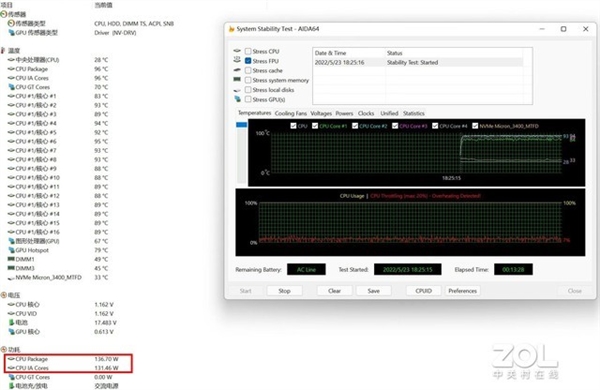Screen dimensions: 600x390
Task: Click the Remaining Battery AC Line field
Action: pos(306,269)
